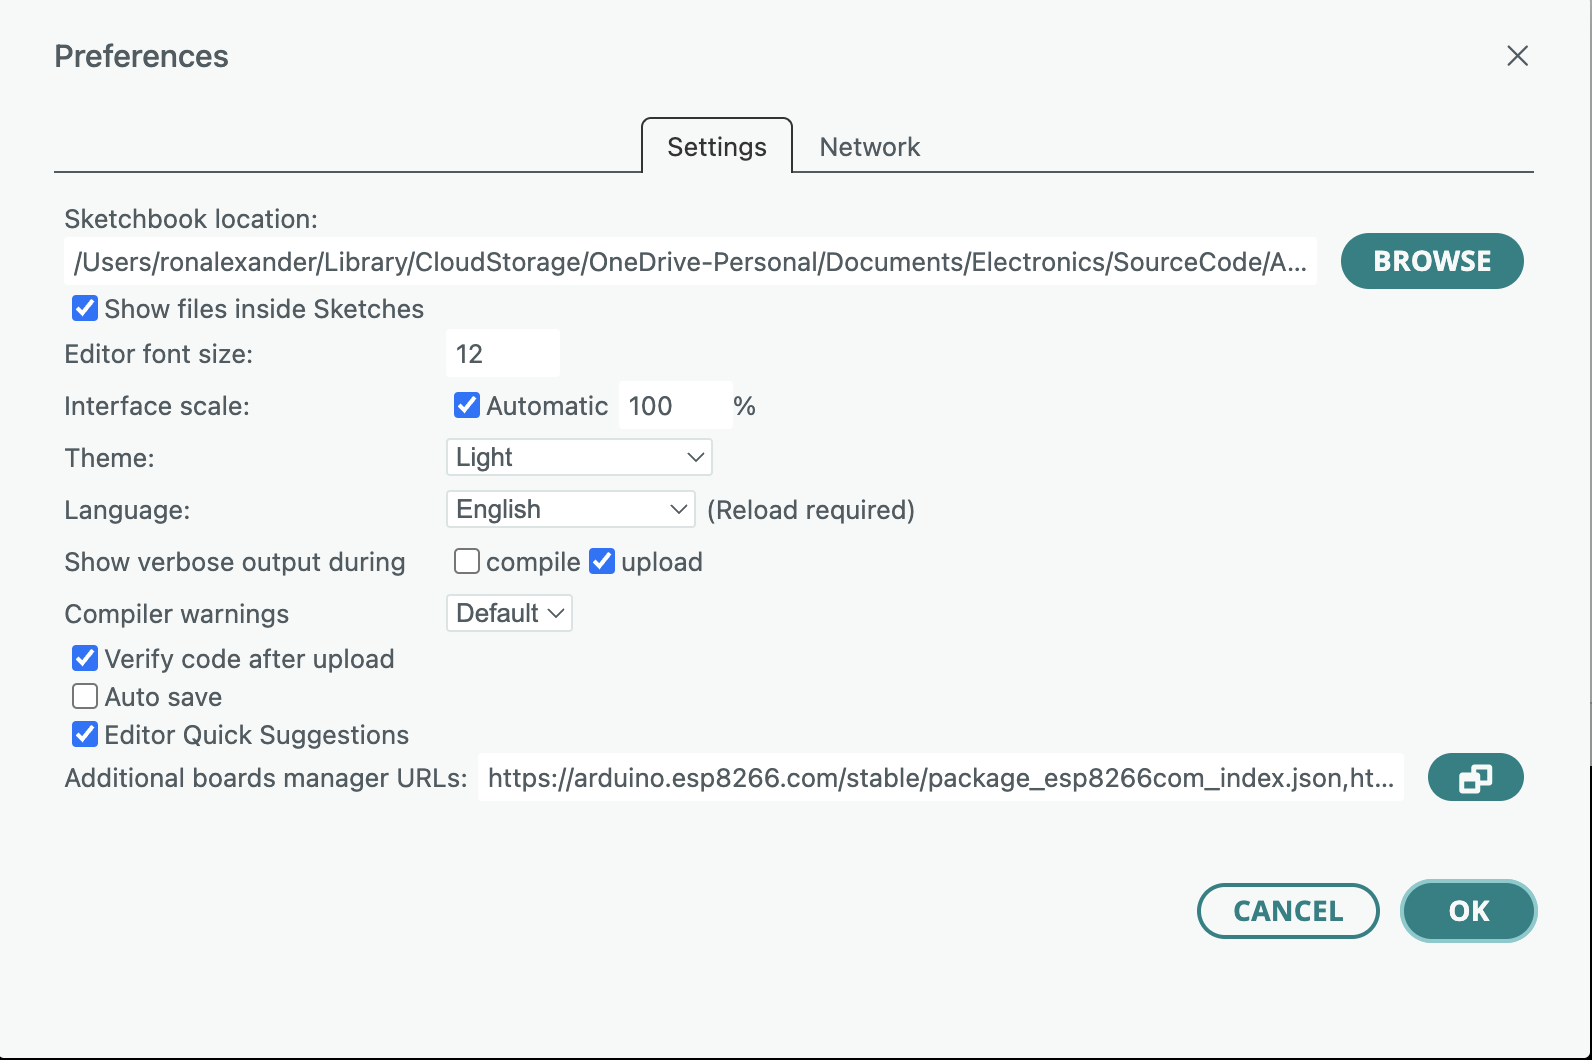
Task: Uncheck verbose output during upload
Action: [x=602, y=561]
